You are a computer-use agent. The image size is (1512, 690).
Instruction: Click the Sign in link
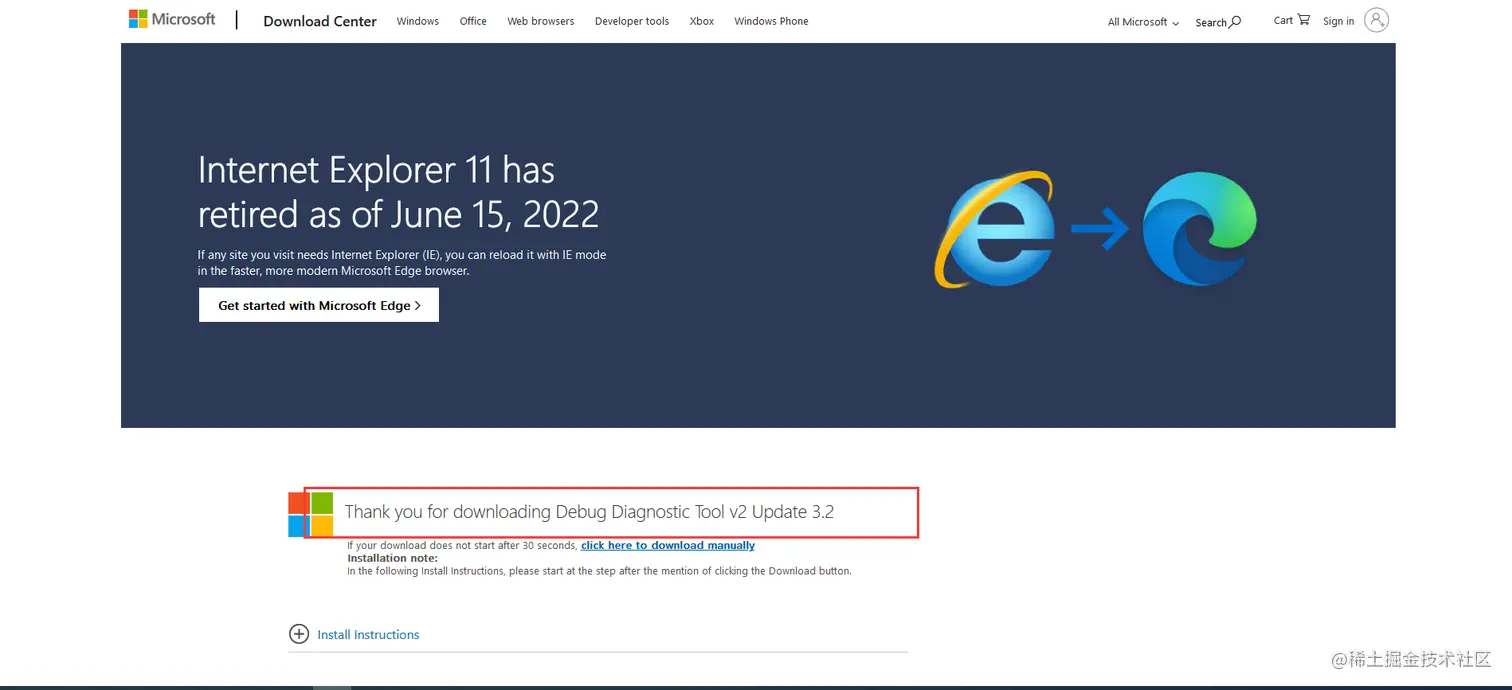tap(1338, 21)
